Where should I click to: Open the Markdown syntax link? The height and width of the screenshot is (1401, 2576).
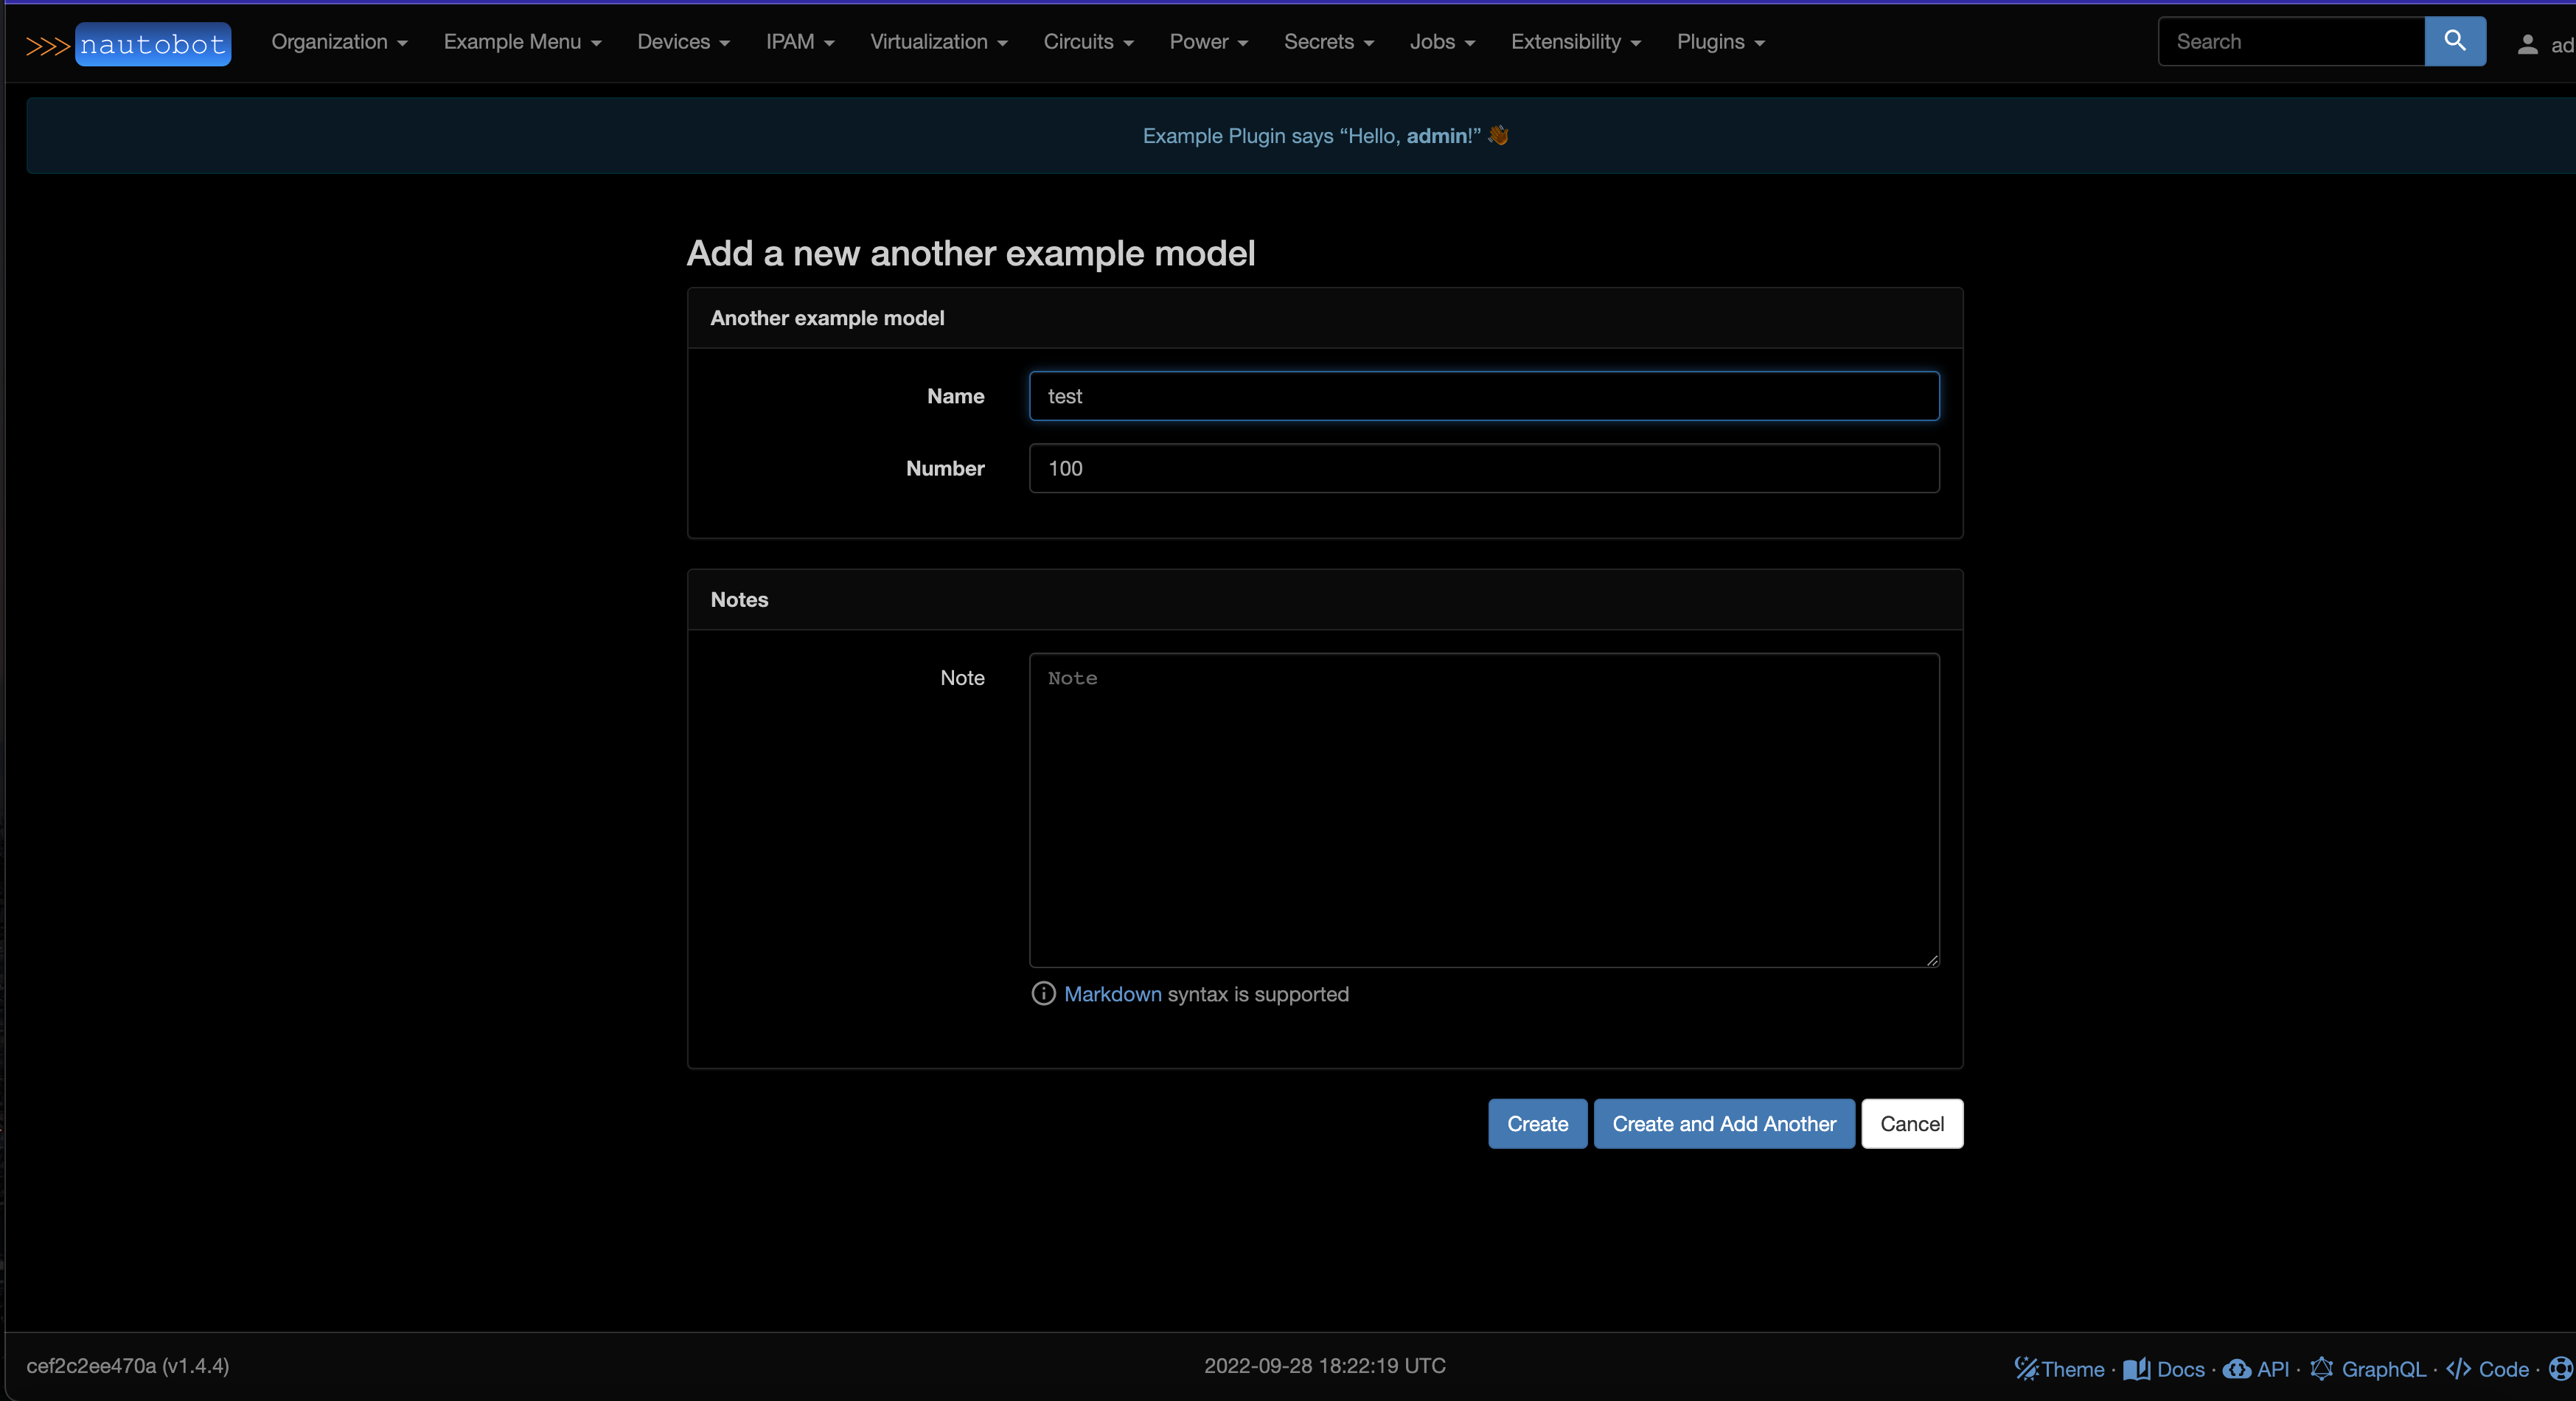point(1112,994)
